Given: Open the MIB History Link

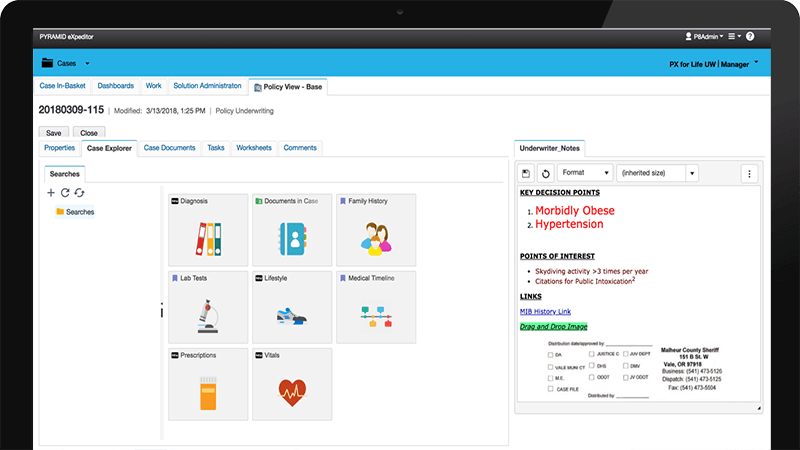Looking at the screenshot, I should 545,312.
